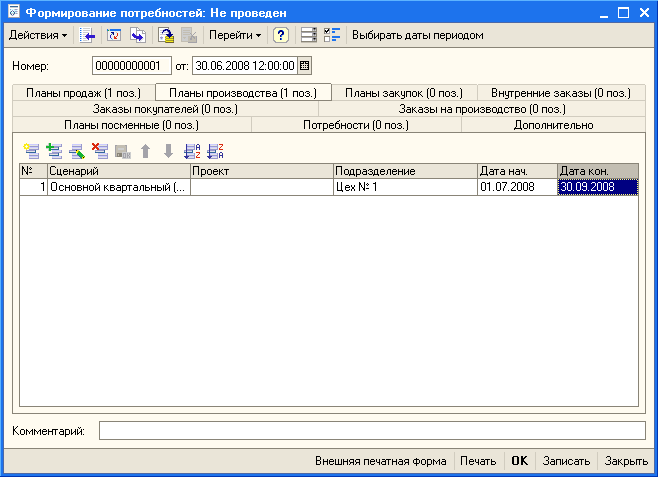Click the Add new row icon
Screen dimensions: 658x477
pos(32,151)
